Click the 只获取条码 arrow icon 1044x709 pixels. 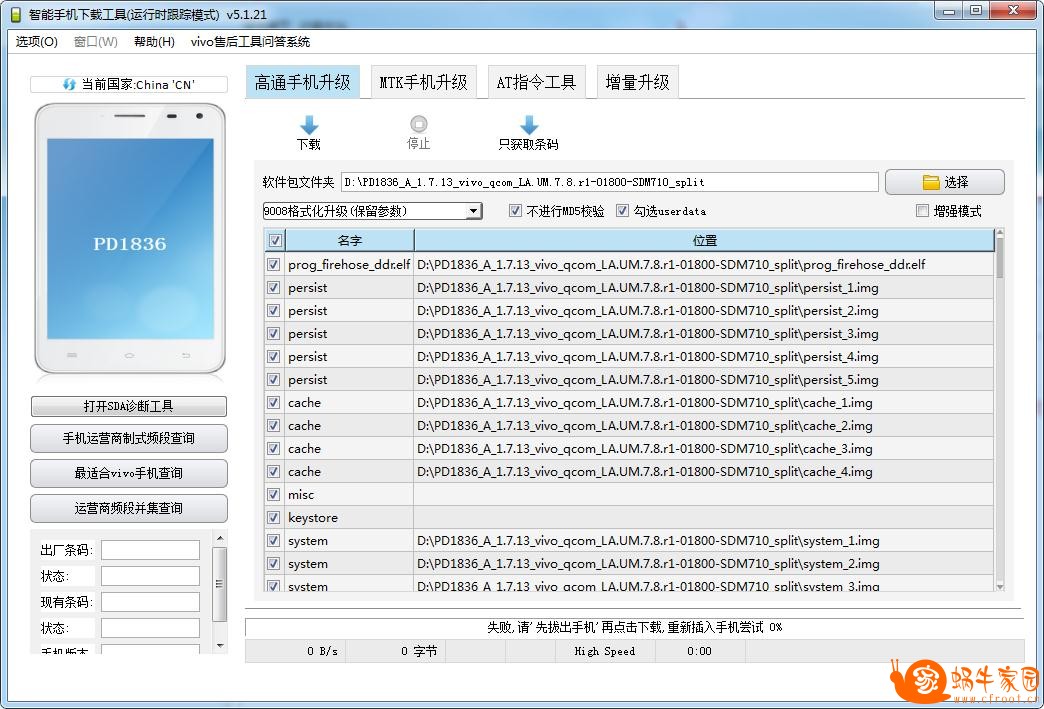(x=529, y=124)
